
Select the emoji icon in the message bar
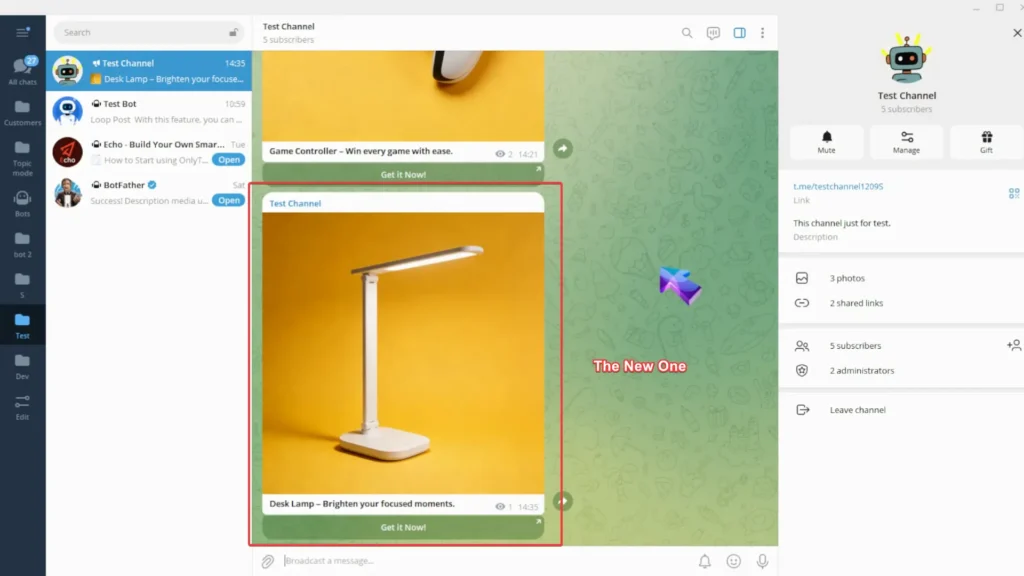[x=734, y=561]
